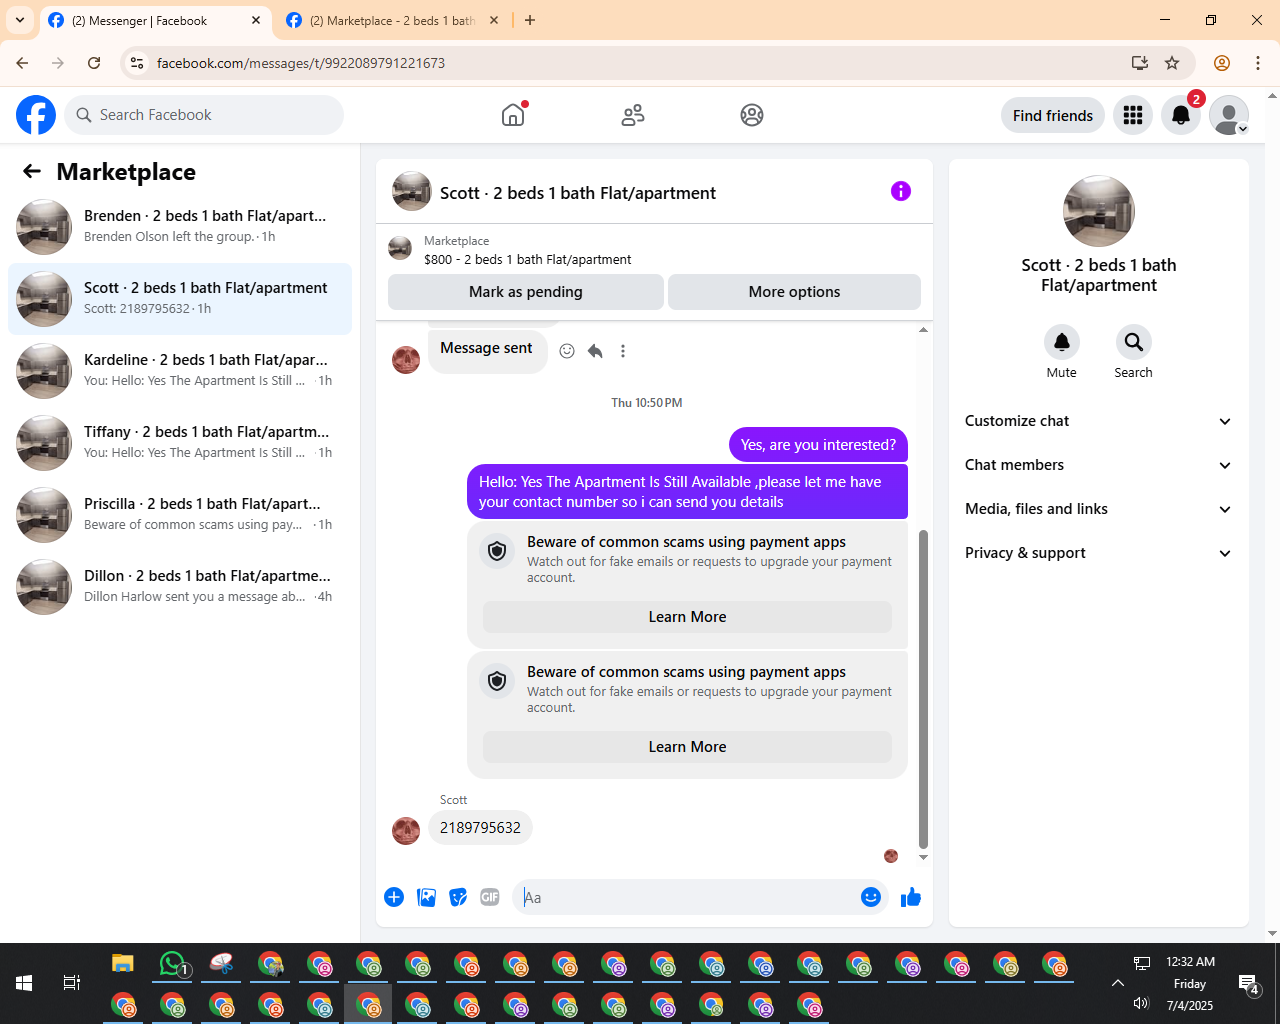Open File Explorer from the taskbar

click(x=123, y=964)
